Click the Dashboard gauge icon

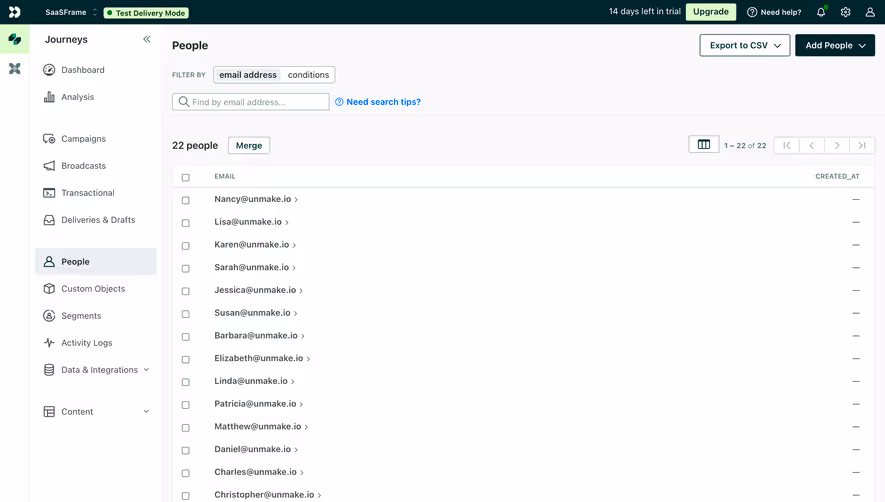click(x=49, y=70)
